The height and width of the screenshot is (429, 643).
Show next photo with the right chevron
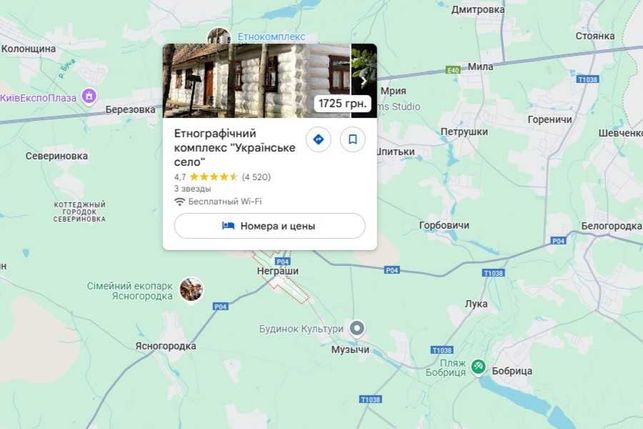pyautogui.click(x=363, y=81)
